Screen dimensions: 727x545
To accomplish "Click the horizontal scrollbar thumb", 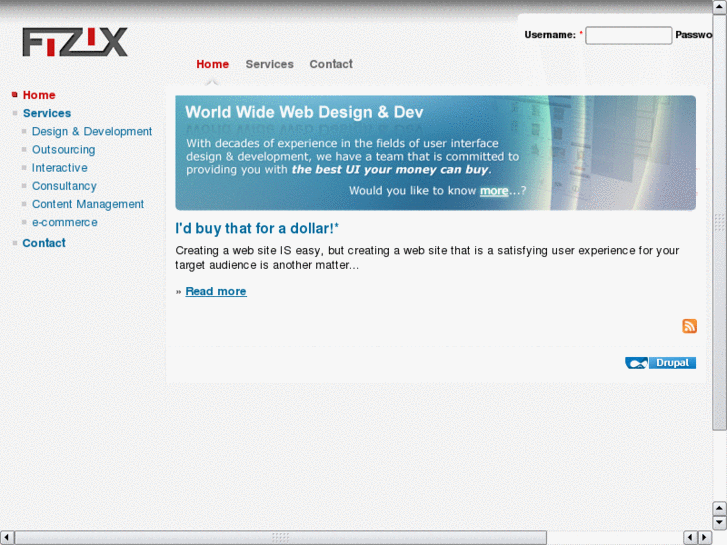I will [x=281, y=538].
